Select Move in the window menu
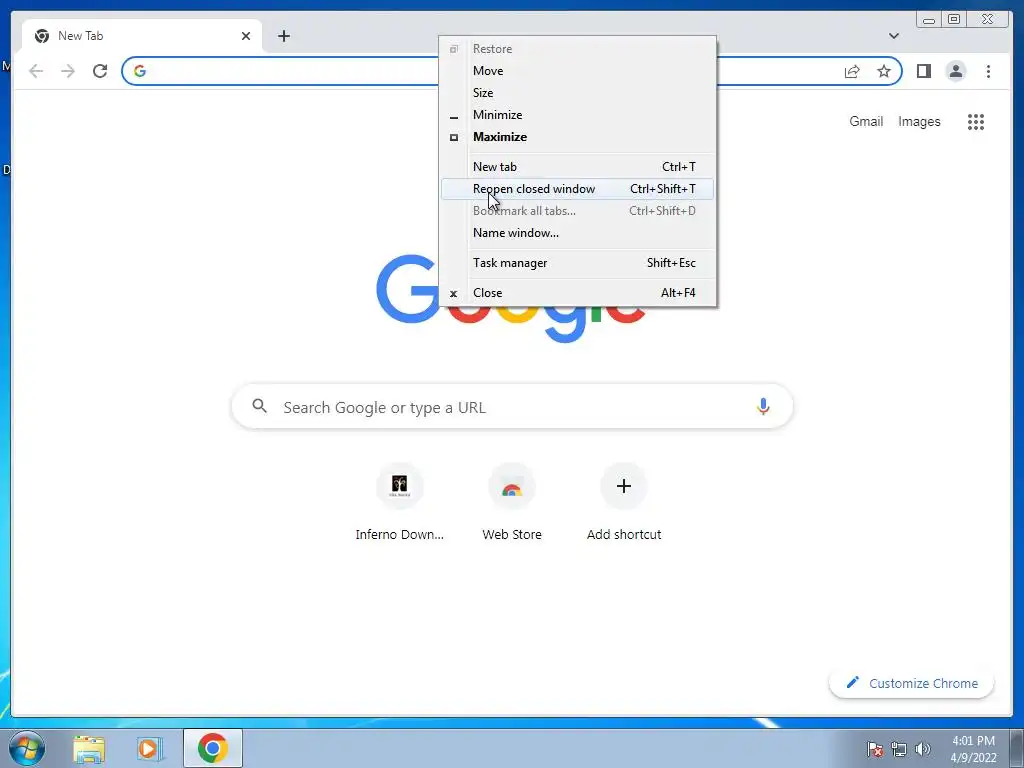 click(577, 71)
